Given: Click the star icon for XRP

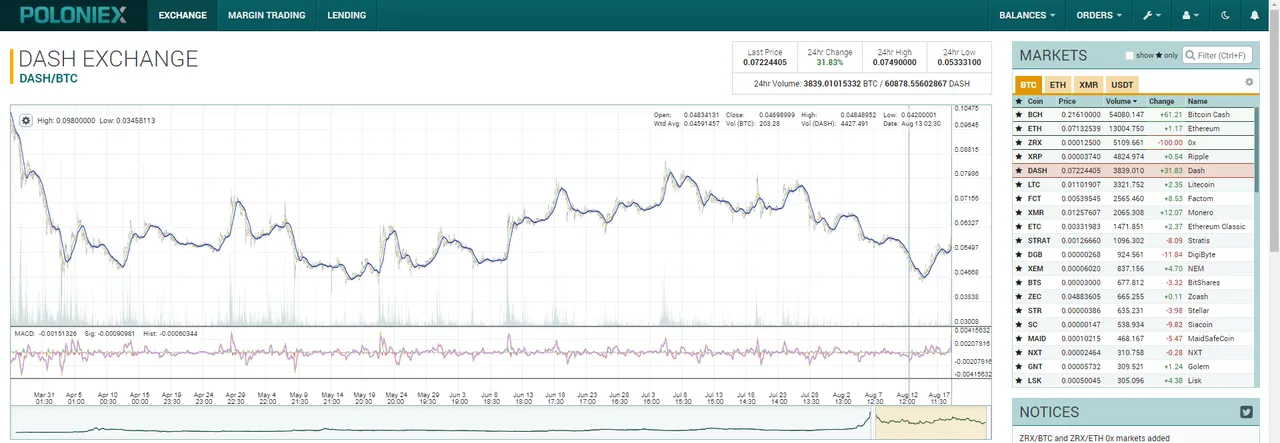Looking at the screenshot, I should point(1019,157).
